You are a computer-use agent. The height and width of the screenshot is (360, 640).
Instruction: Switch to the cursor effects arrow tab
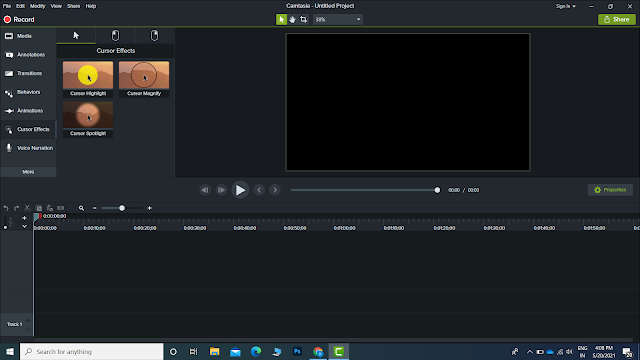click(76, 36)
